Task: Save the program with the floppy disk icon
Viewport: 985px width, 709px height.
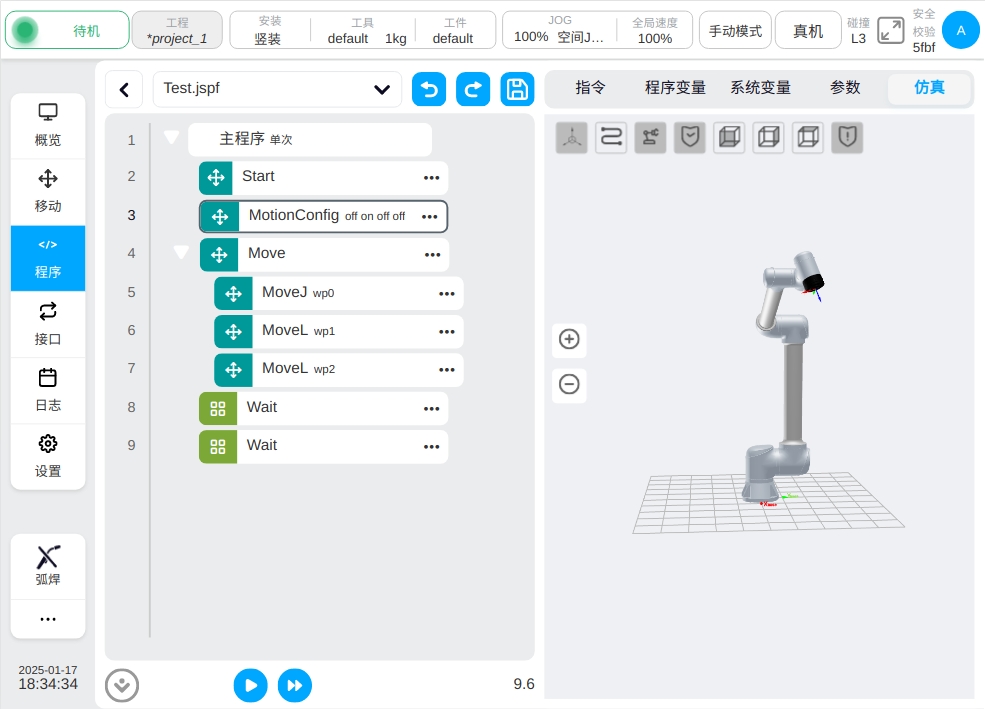Action: point(517,89)
